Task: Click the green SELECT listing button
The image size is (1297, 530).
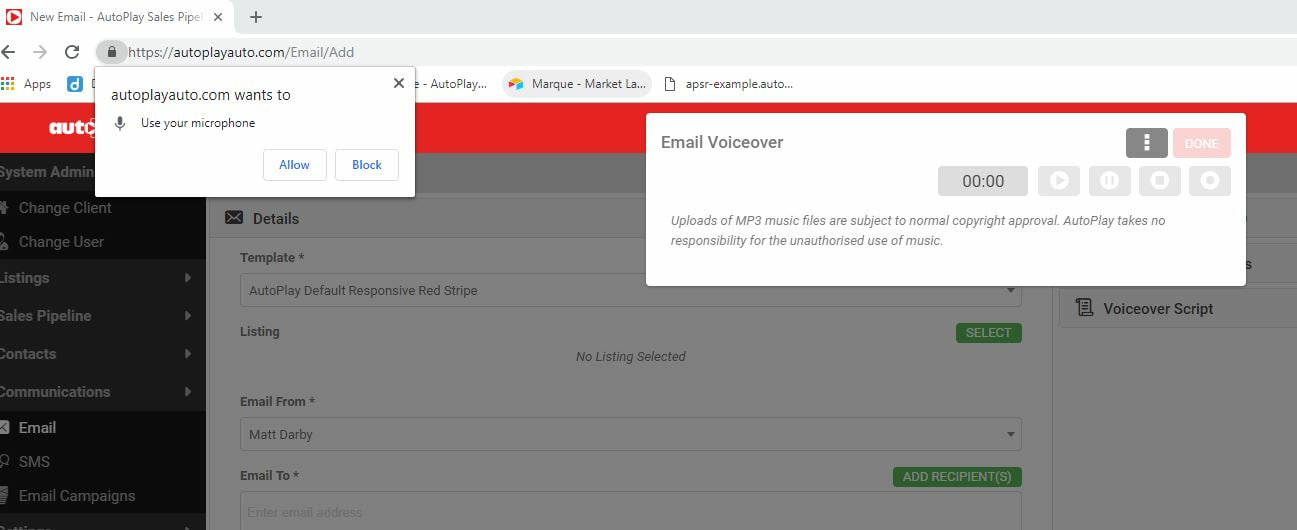Action: pos(989,333)
